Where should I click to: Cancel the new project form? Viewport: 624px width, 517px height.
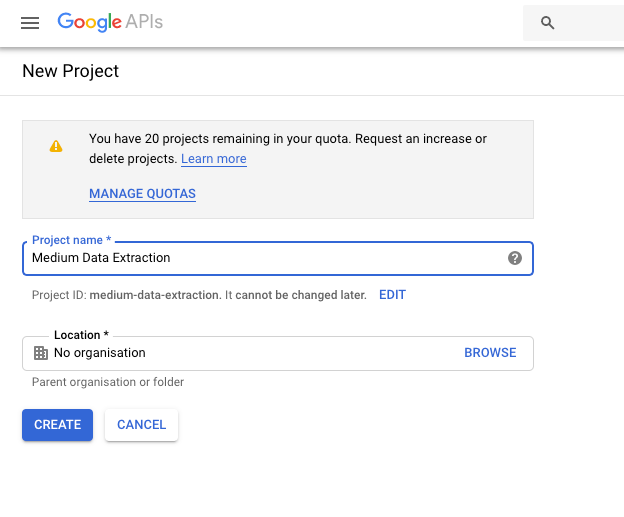pos(141,425)
